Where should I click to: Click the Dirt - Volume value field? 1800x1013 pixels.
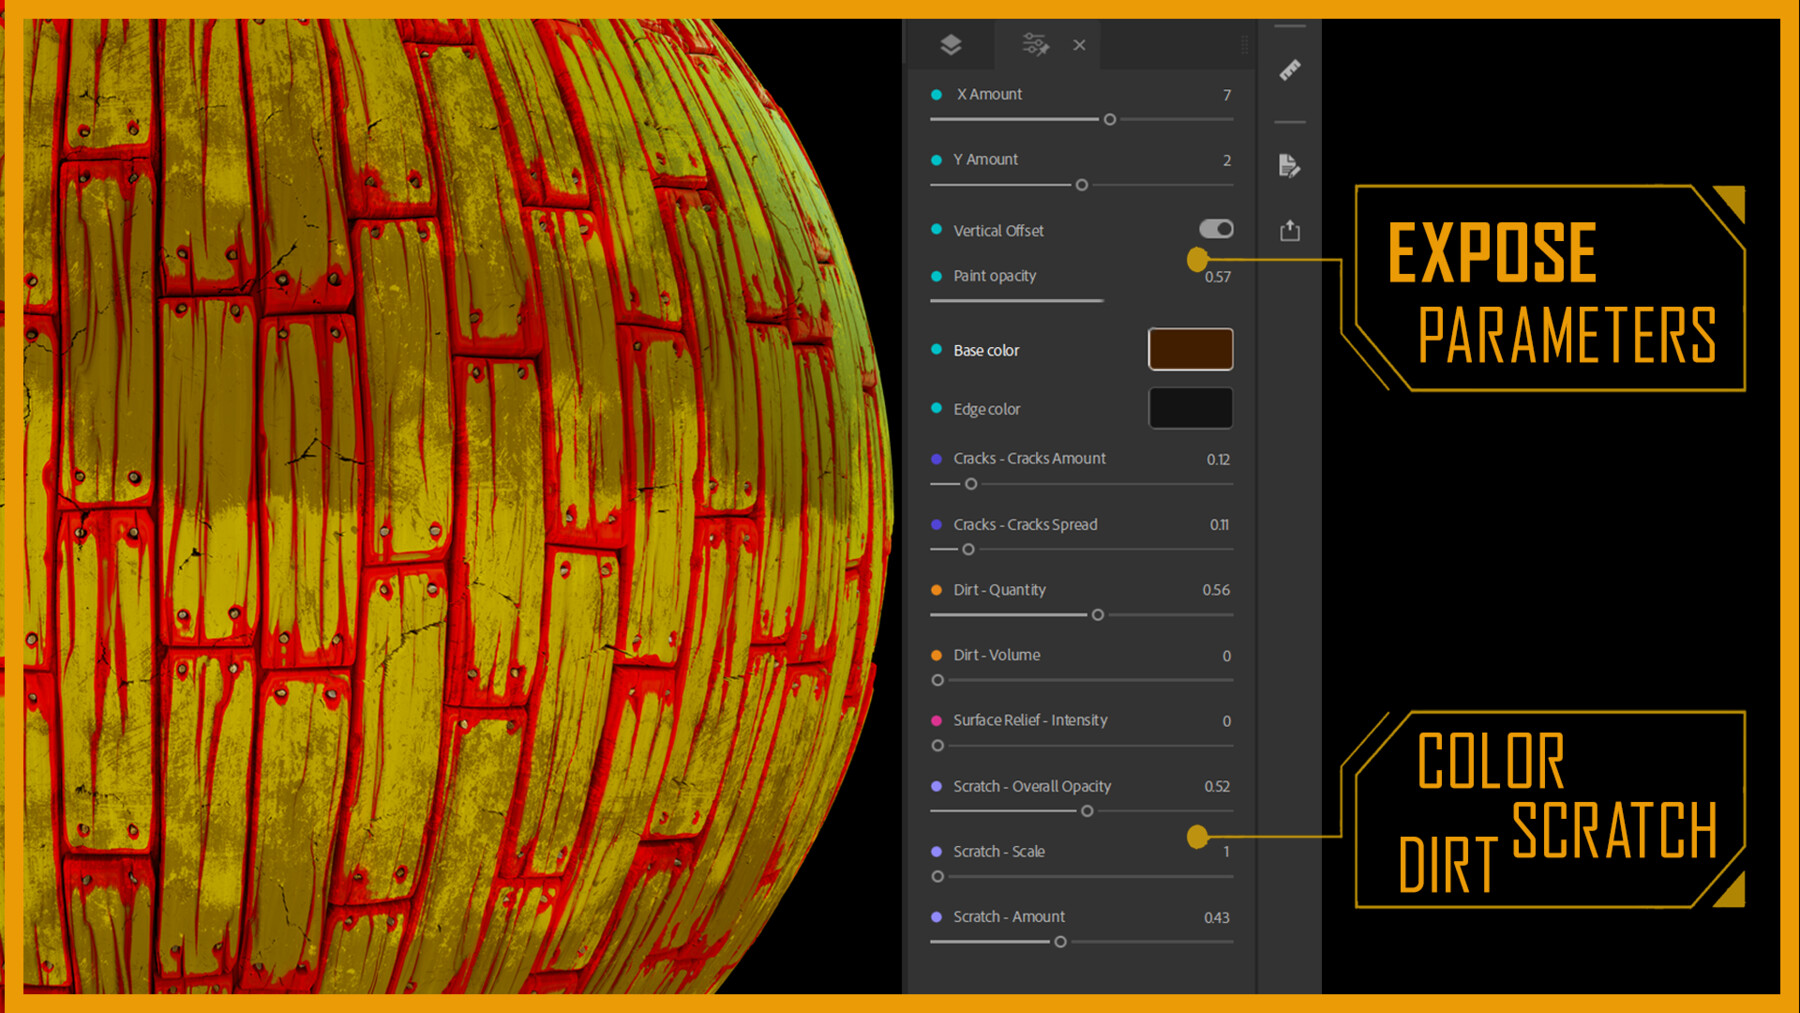(x=1226, y=655)
